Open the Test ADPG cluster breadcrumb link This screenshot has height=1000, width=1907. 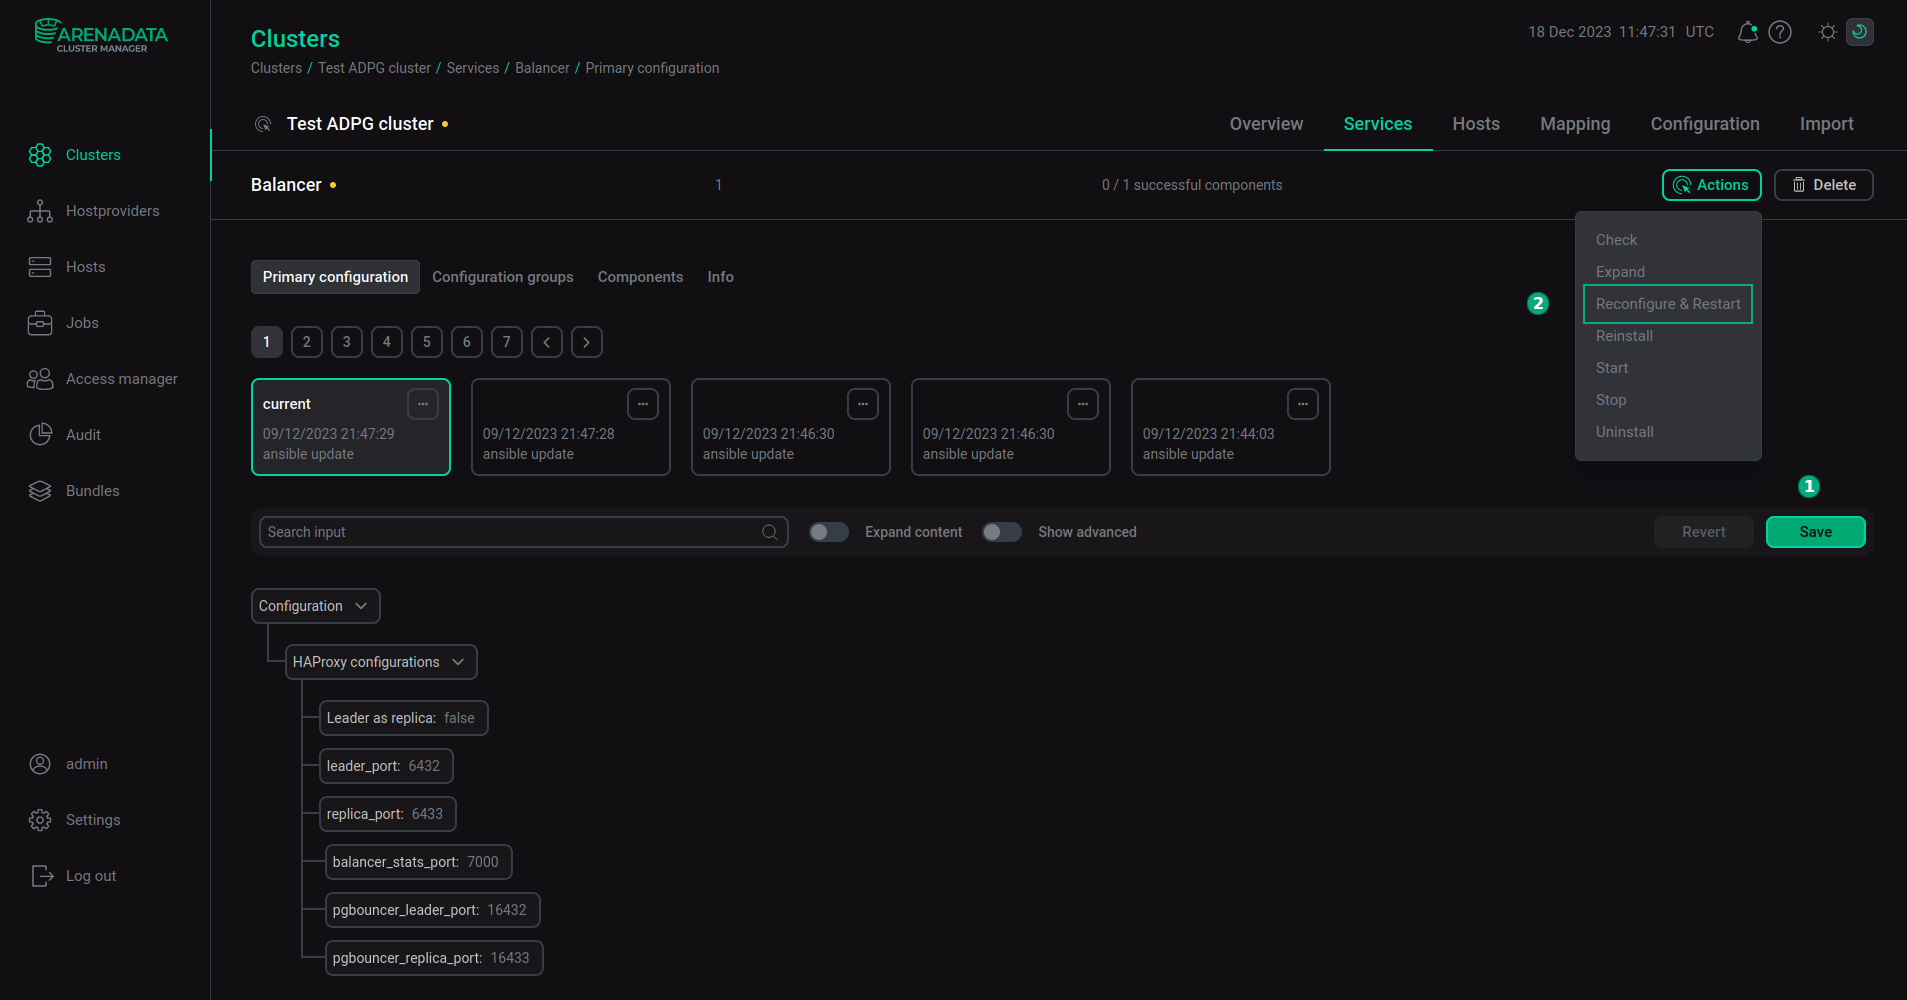pos(374,68)
